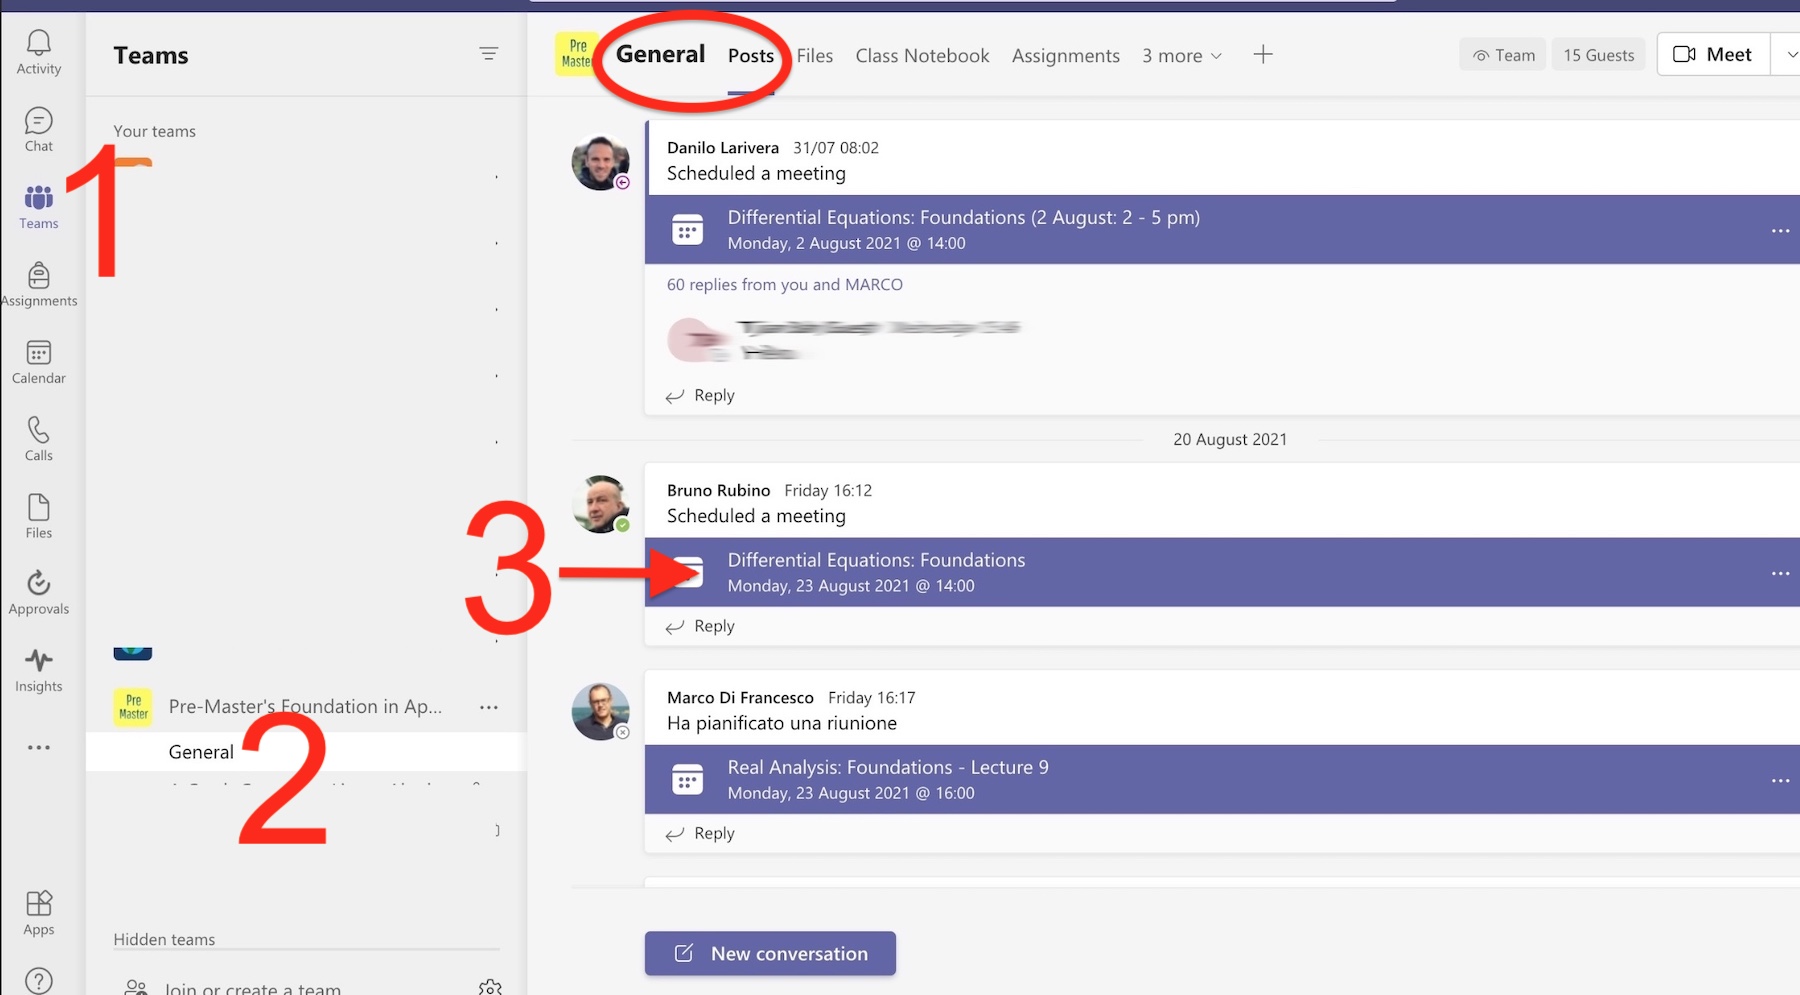Expand the 3 more tabs dropdown
This screenshot has height=995, width=1800.
[1182, 56]
